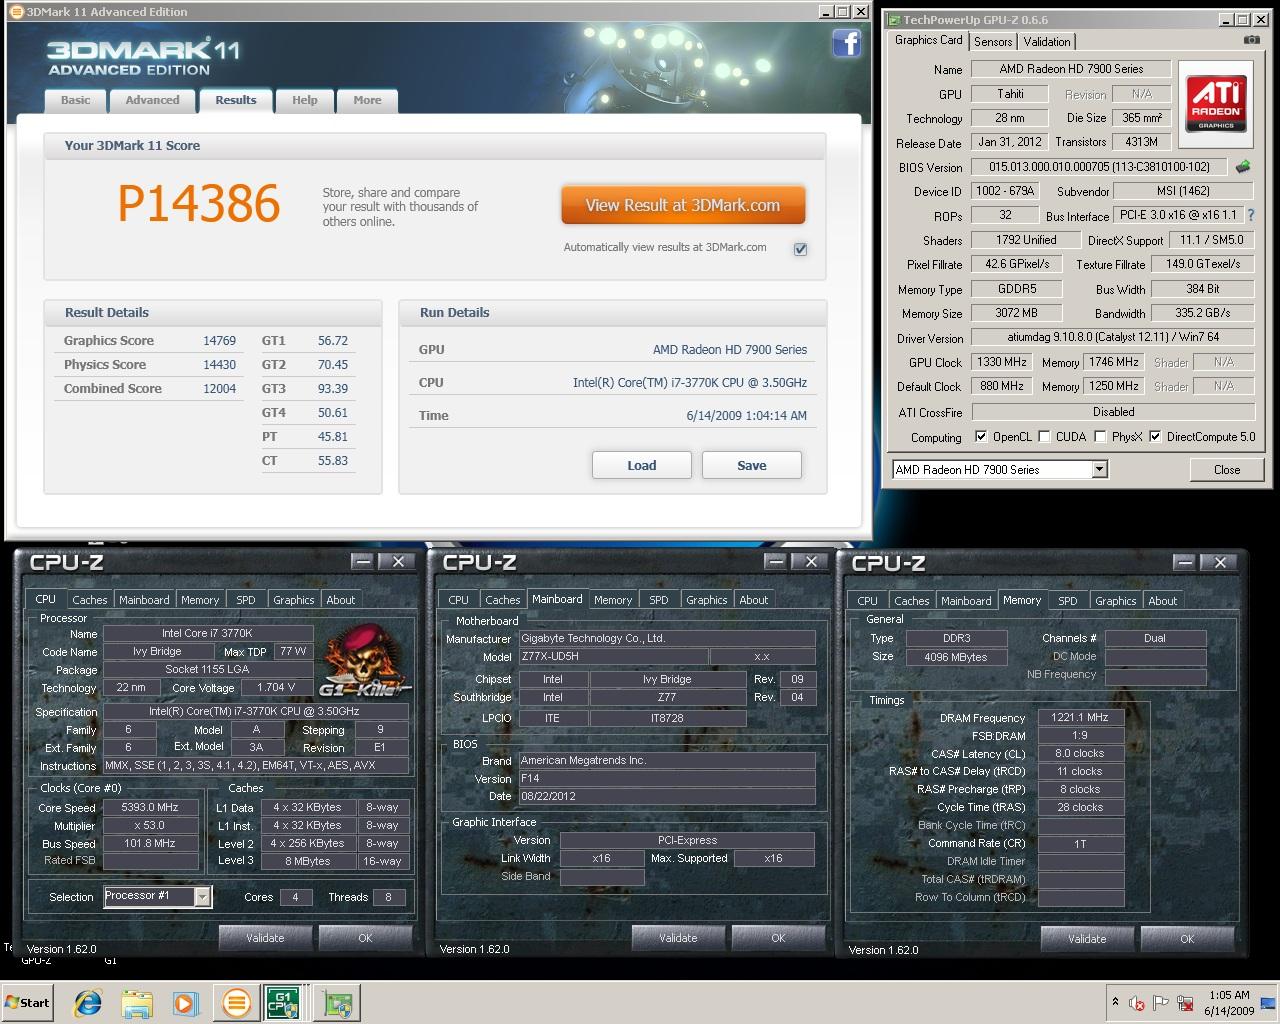Open the GPU selection dropdown in GPU-Z
The image size is (1280, 1024).
[x=1100, y=469]
